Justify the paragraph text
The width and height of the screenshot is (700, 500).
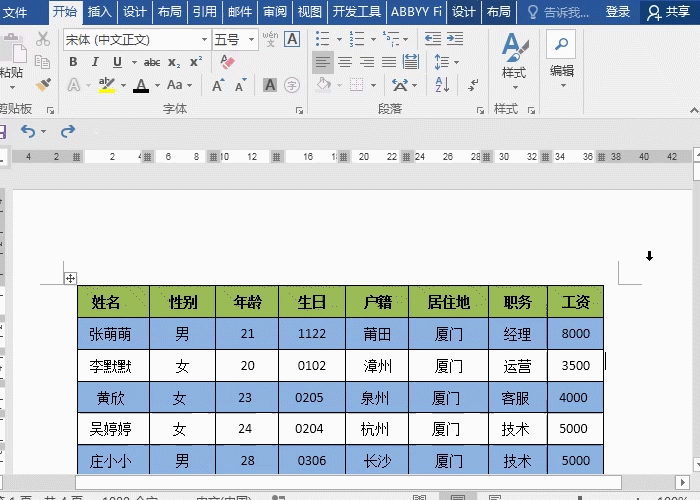388,62
